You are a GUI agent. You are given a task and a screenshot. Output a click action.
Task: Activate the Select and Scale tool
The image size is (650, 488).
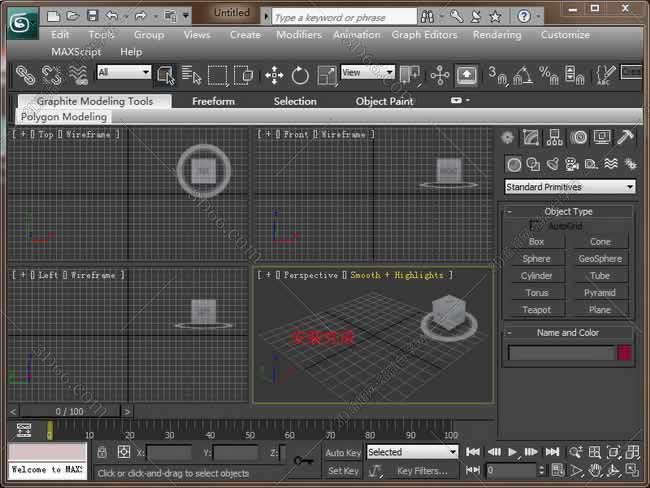tap(327, 75)
